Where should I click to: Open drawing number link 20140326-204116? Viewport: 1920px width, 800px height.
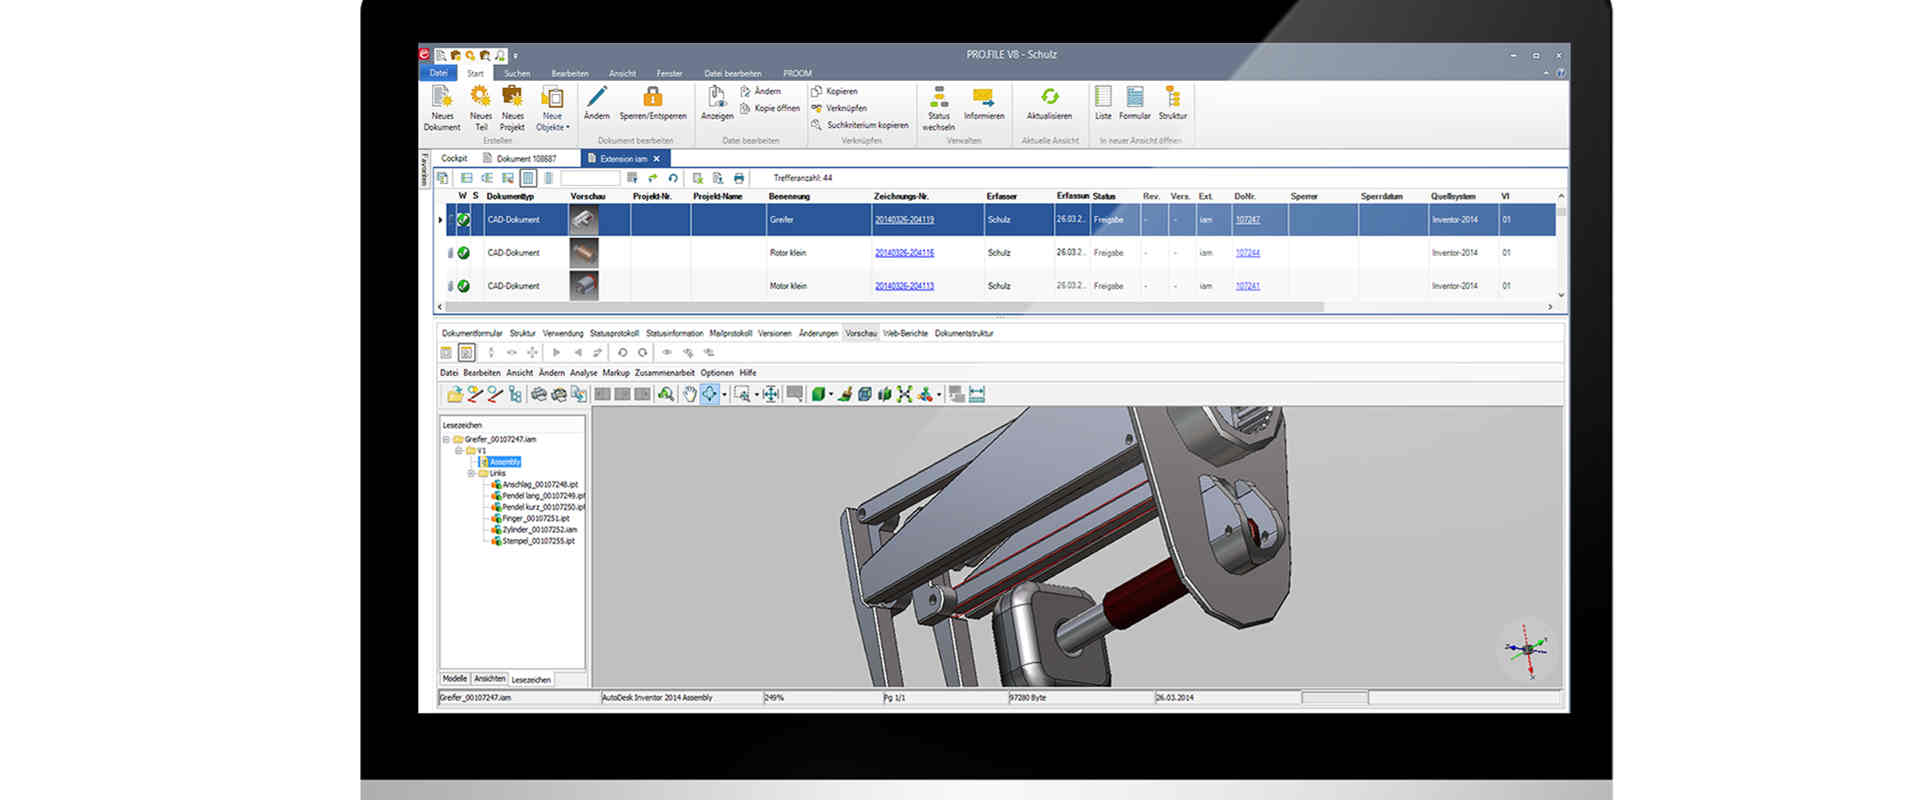[x=904, y=253]
